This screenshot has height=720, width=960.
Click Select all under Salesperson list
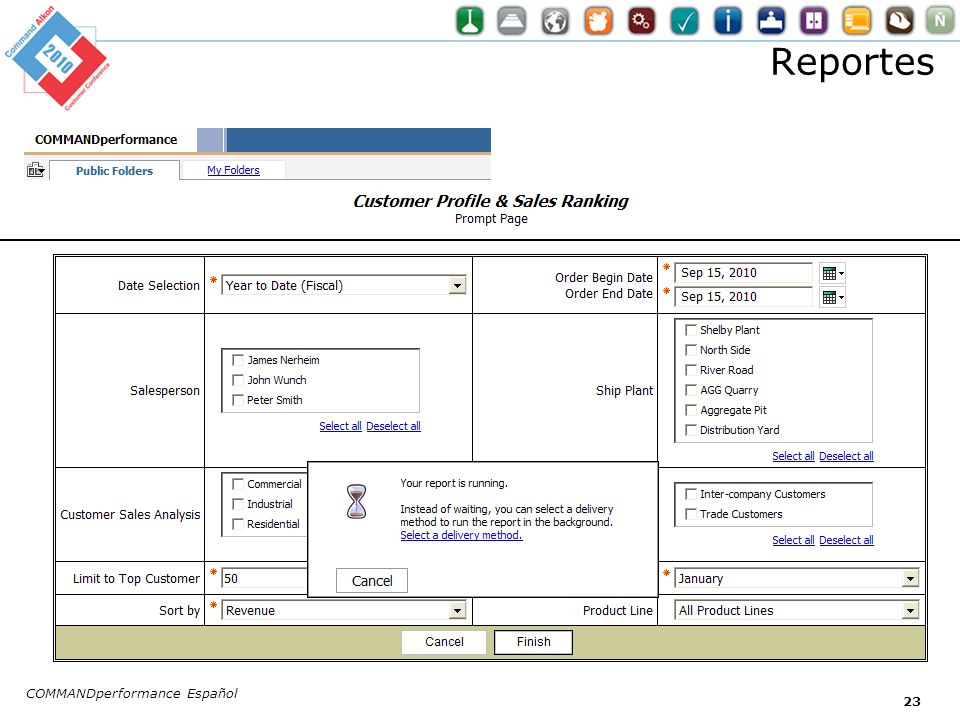click(x=340, y=426)
